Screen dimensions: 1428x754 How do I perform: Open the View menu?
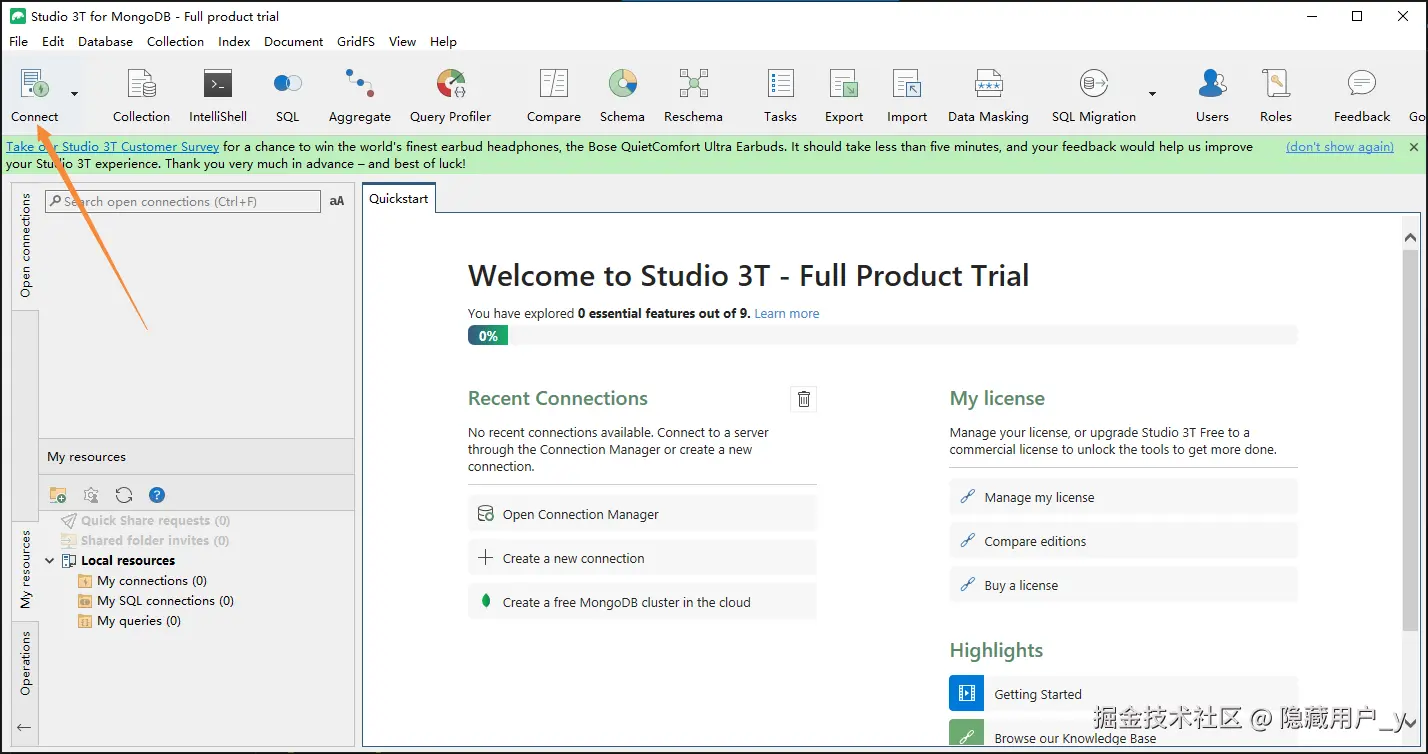pos(402,42)
